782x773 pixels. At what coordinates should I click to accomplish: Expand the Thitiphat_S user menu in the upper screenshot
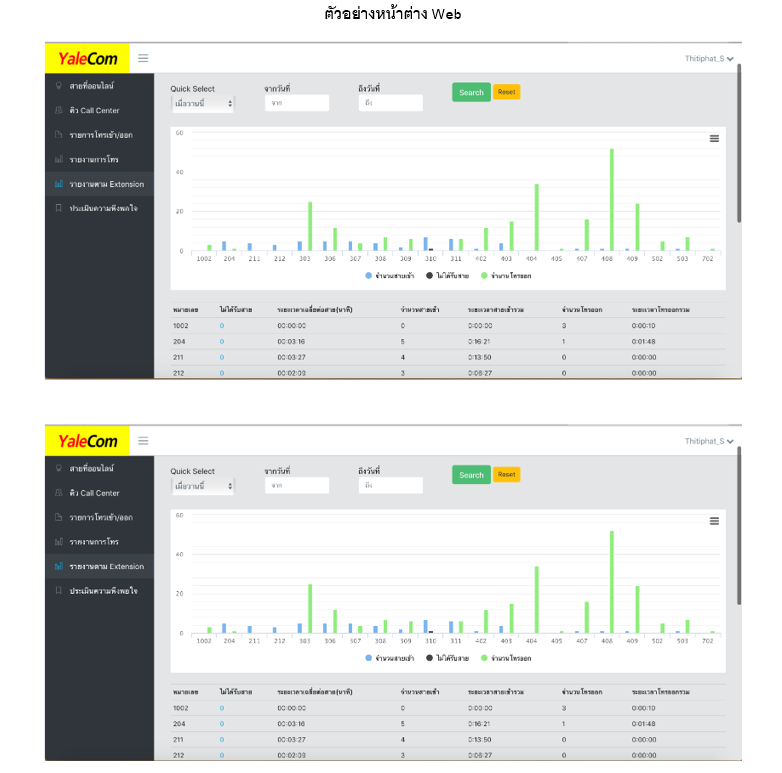tap(709, 59)
